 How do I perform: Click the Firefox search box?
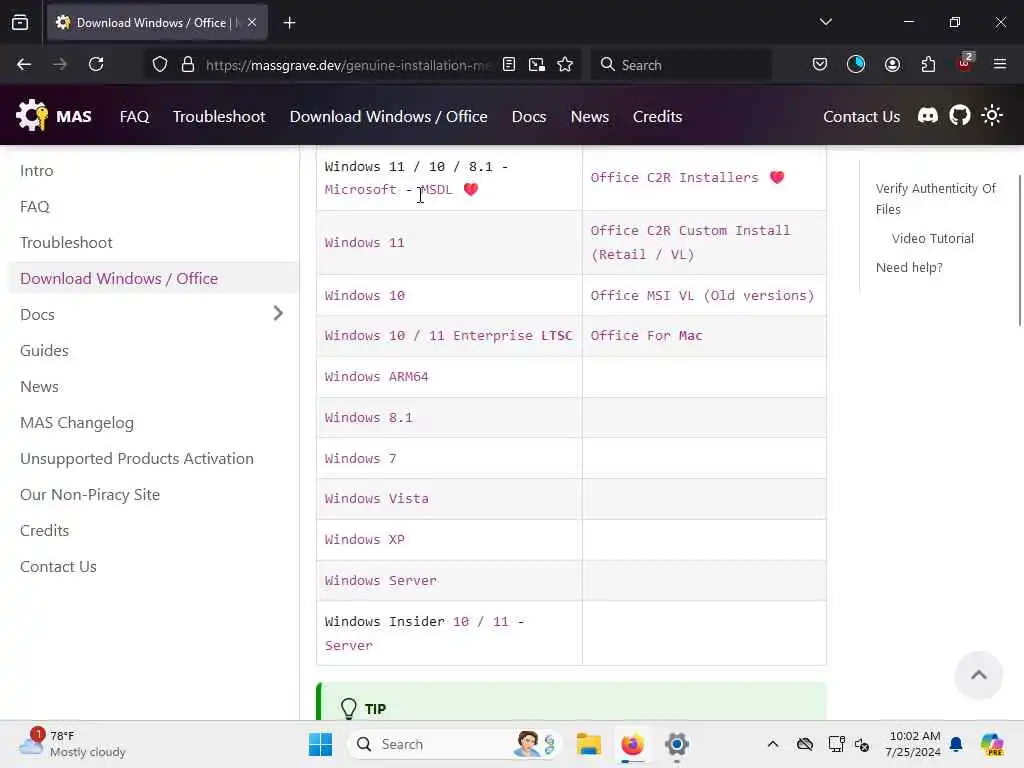coord(681,64)
